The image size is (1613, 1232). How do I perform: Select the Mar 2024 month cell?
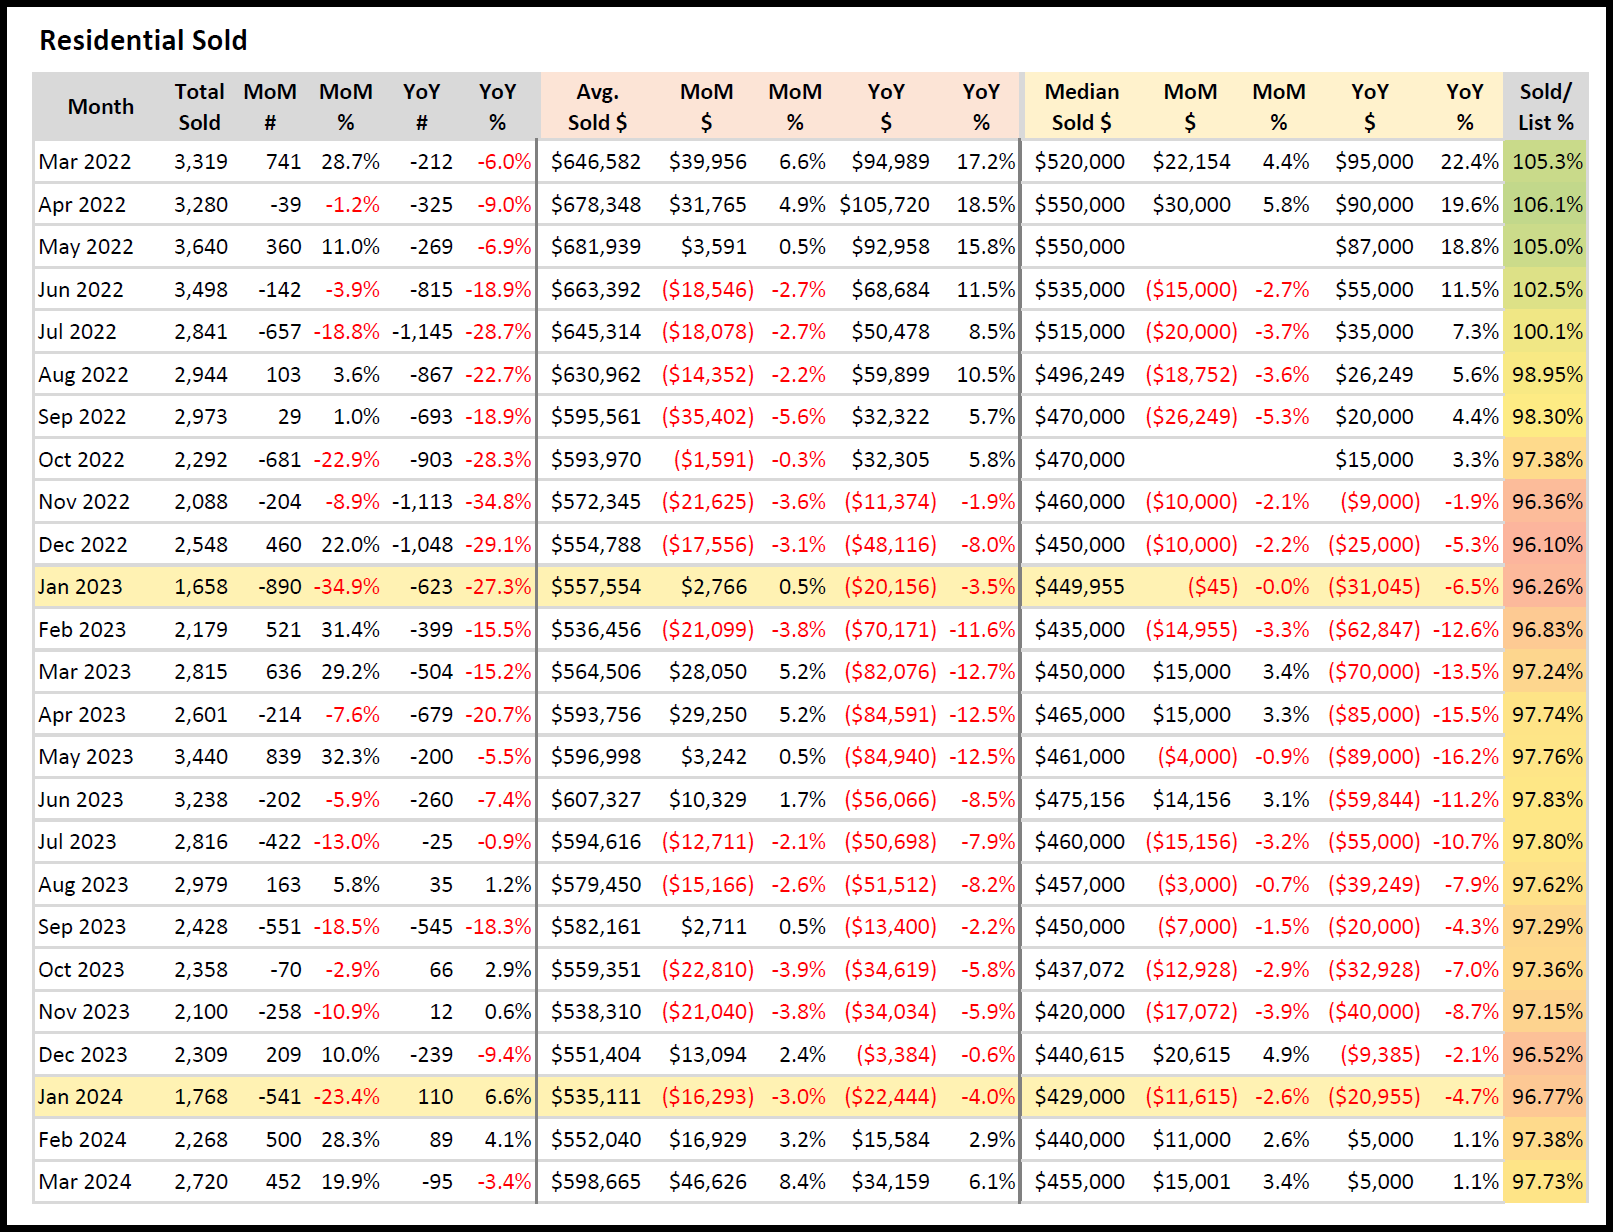pyautogui.click(x=85, y=1182)
